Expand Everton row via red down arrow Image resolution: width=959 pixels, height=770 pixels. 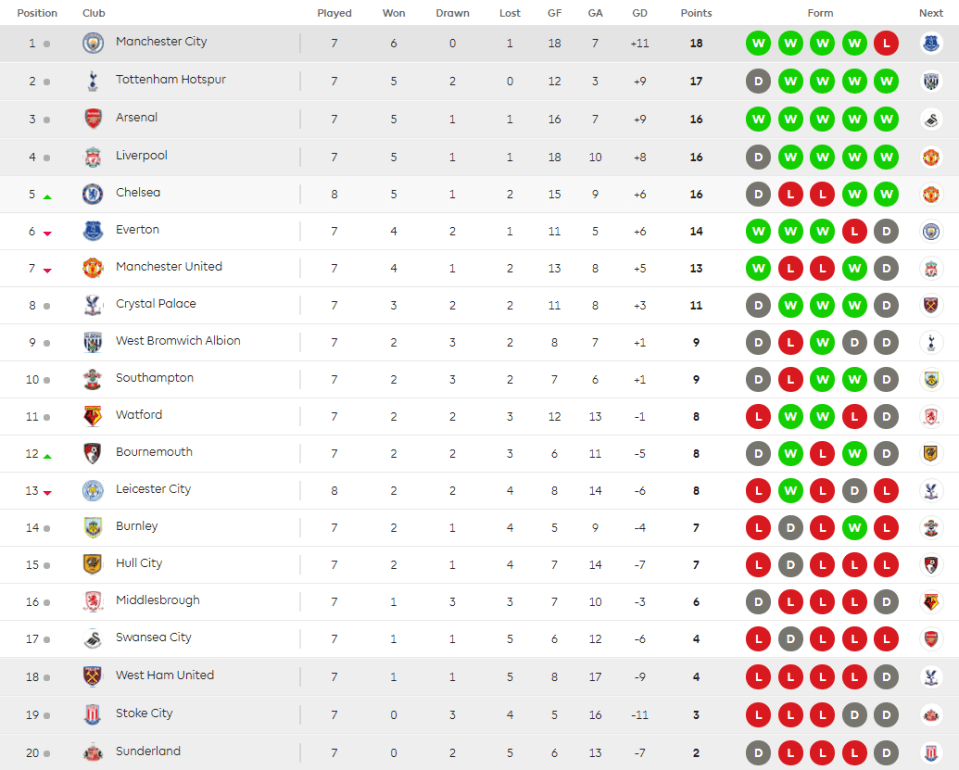pyautogui.click(x=47, y=233)
